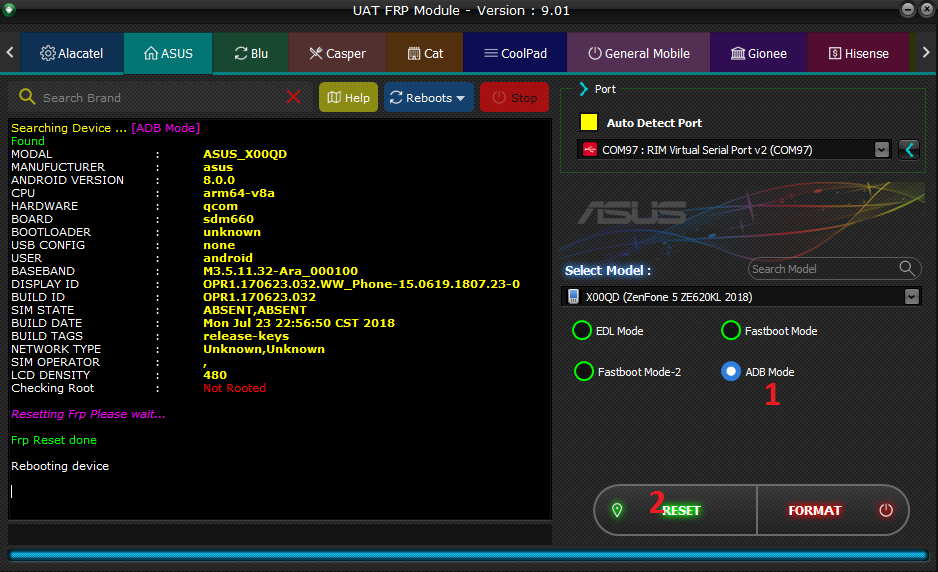Click the gear icon on Alacatel tab

coord(47,53)
